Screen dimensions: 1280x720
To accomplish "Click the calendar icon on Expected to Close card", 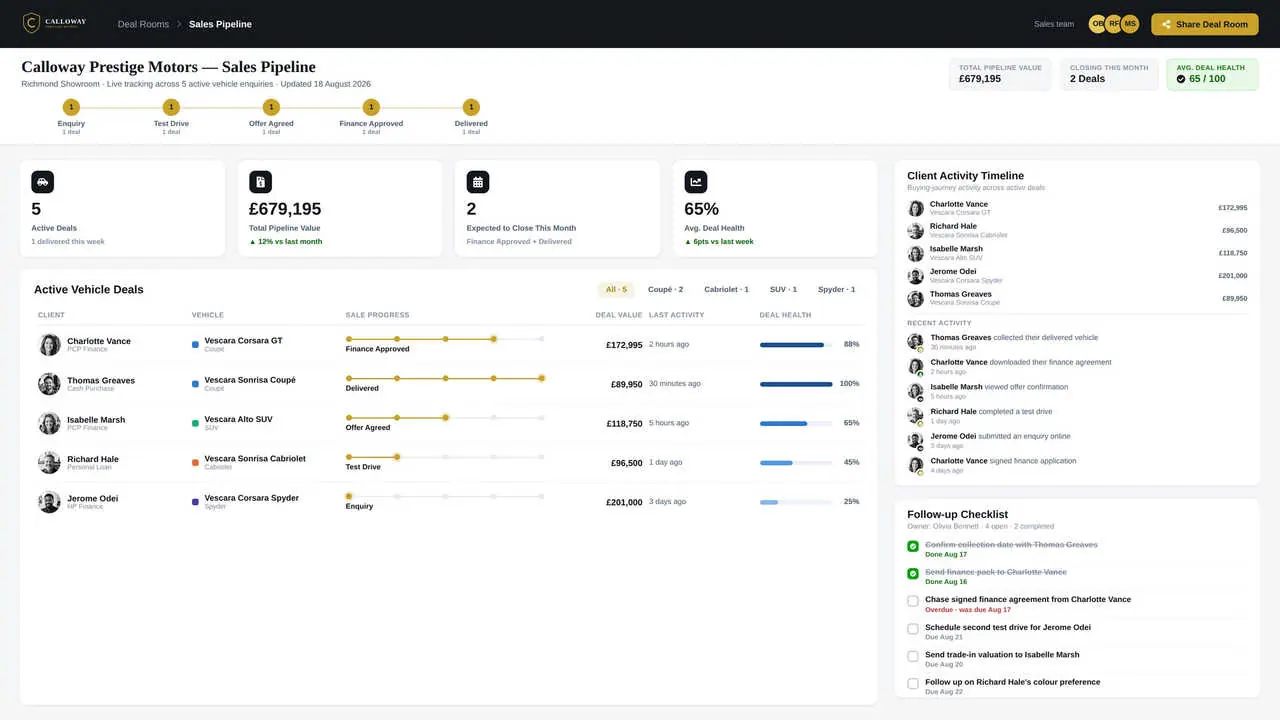I will tap(478, 182).
